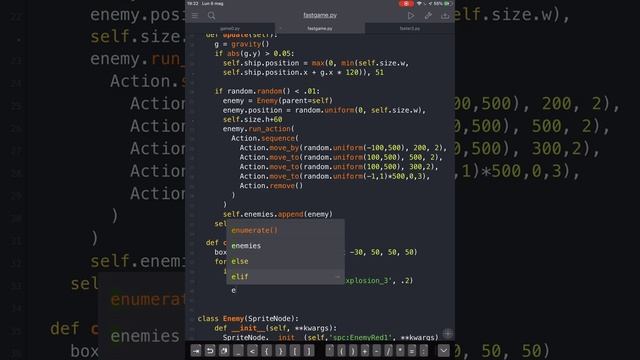Image resolution: width=640 pixels, height=360 pixels.
Task: Tap the Tab indent key on keyboard bar
Action: [x=196, y=351]
